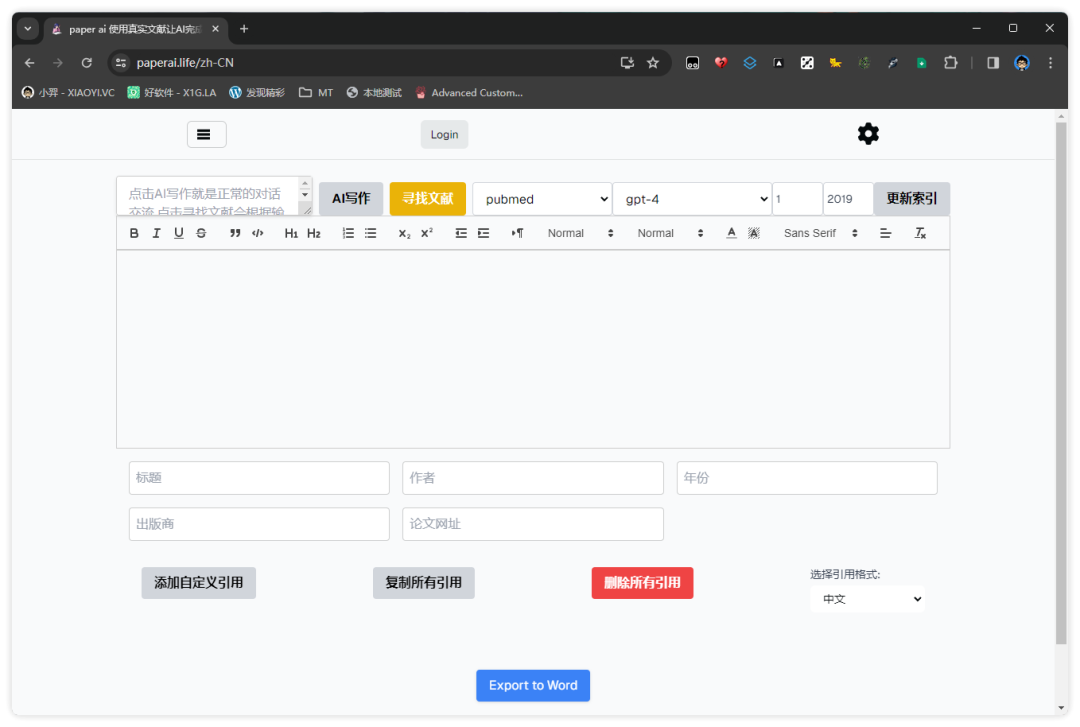The height and width of the screenshot is (727, 1080).
Task: Insert a code block
Action: (x=258, y=233)
